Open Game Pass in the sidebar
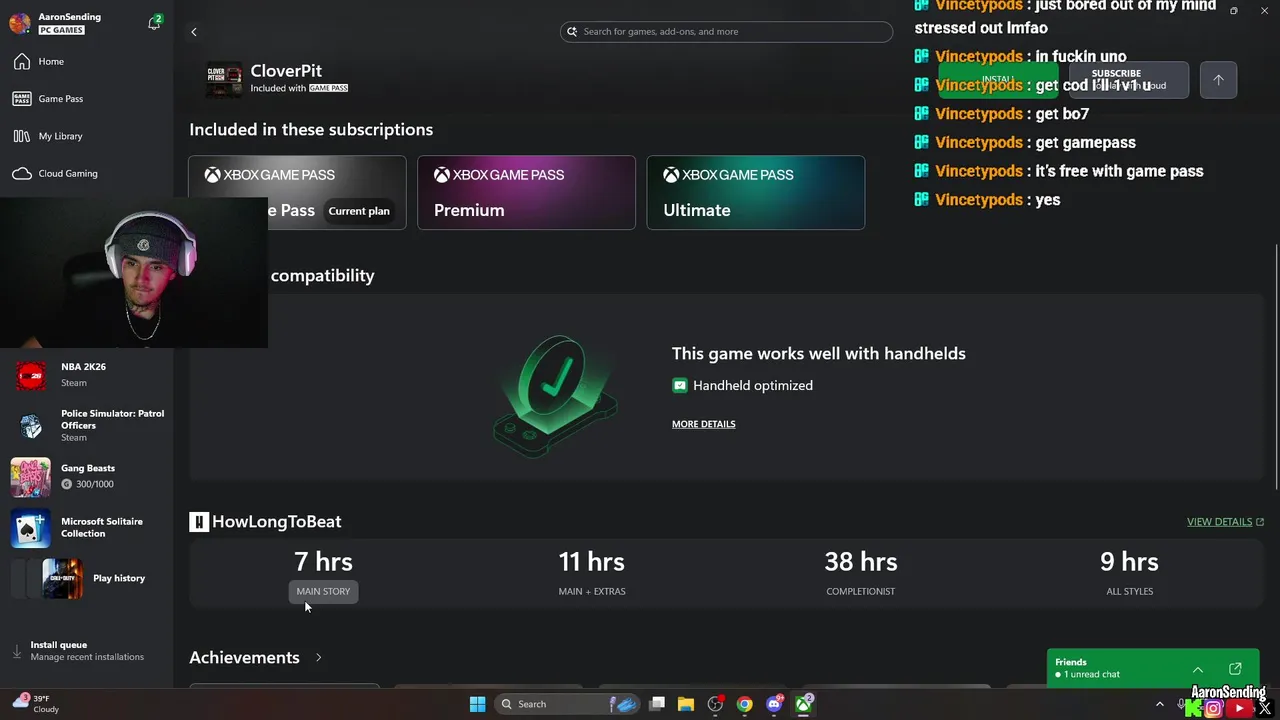Image resolution: width=1280 pixels, height=720 pixels. pos(61,99)
